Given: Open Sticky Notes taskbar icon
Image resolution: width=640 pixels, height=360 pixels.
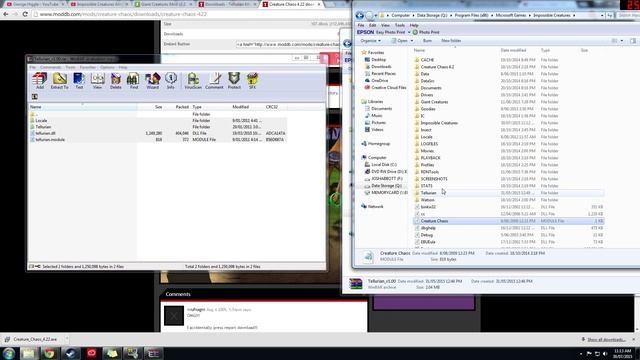Looking at the screenshot, I should click(x=112, y=353).
